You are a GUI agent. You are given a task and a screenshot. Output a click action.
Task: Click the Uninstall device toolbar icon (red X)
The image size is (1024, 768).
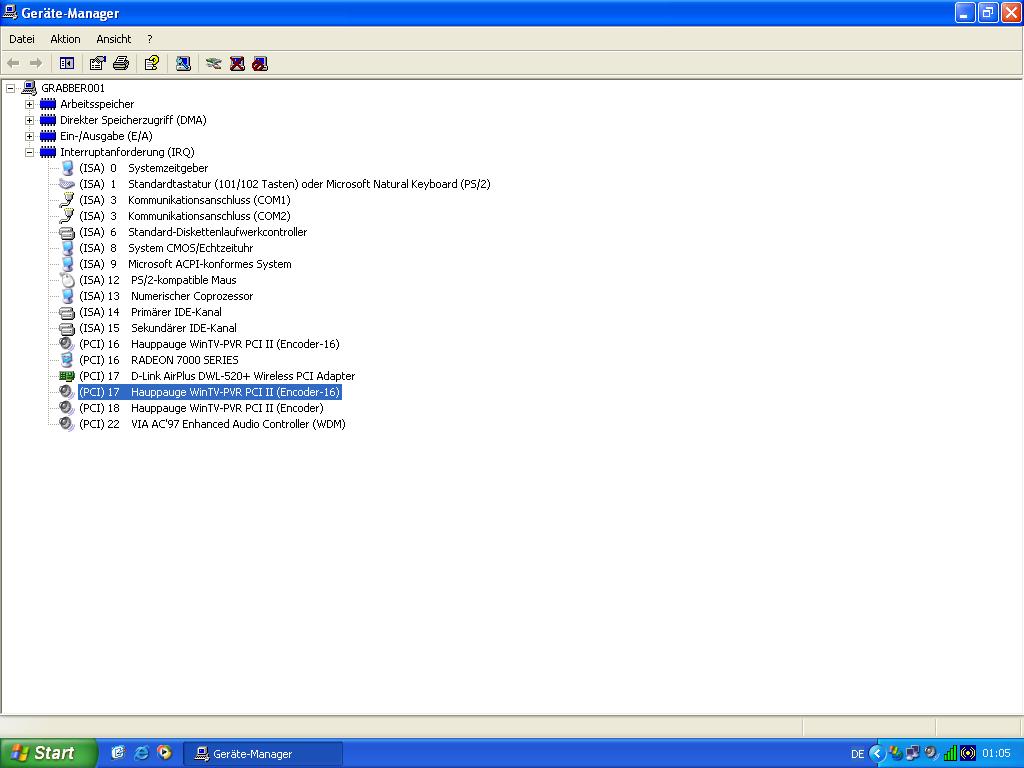tap(237, 63)
